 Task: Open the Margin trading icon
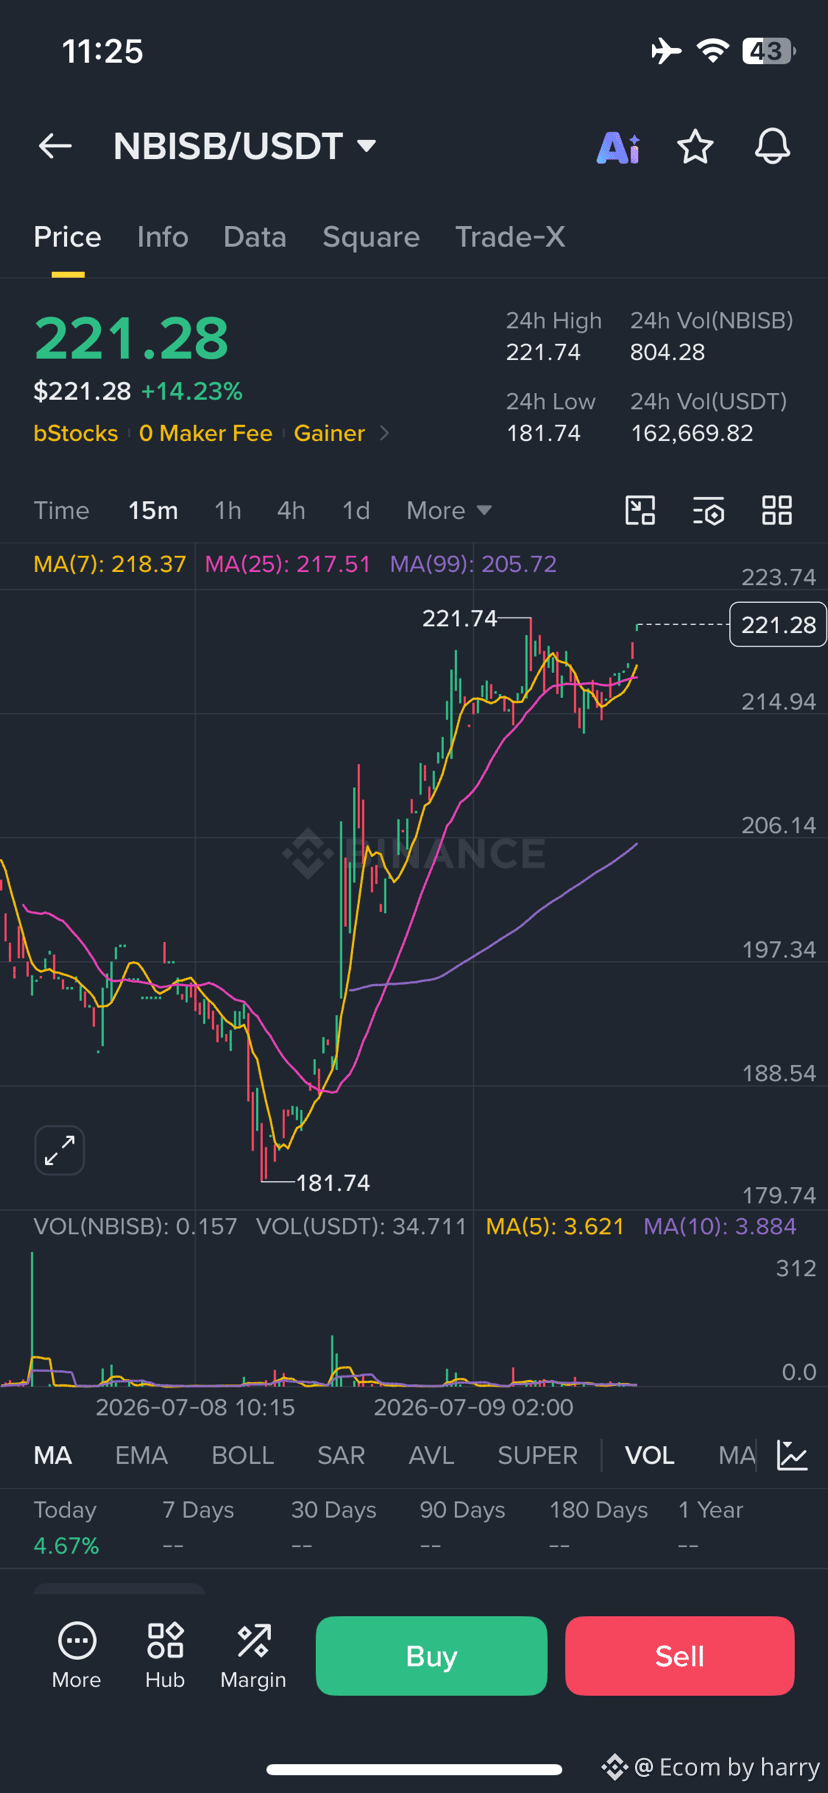(x=253, y=1655)
